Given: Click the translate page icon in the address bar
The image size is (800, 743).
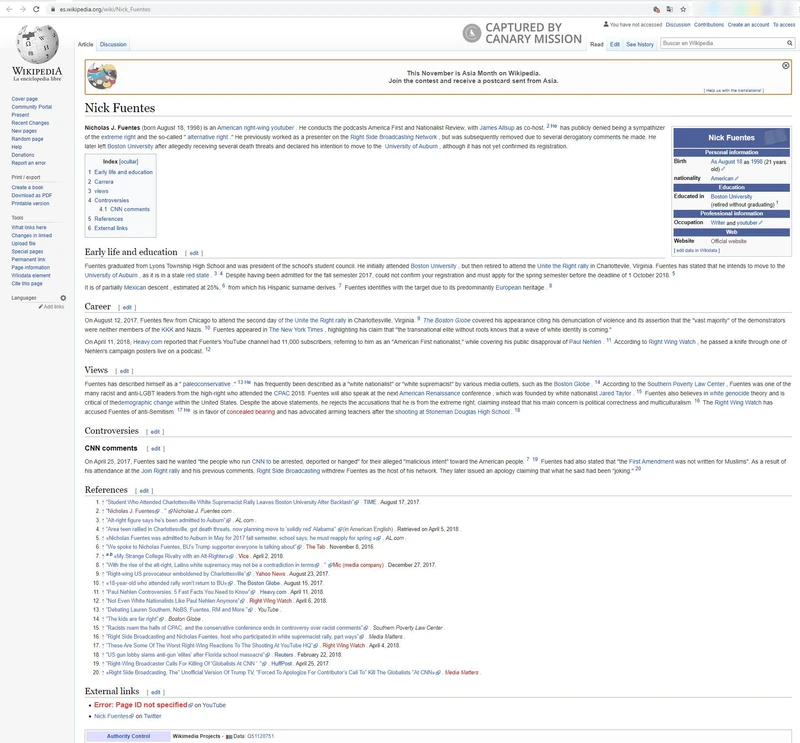Looking at the screenshot, I should (x=669, y=9).
